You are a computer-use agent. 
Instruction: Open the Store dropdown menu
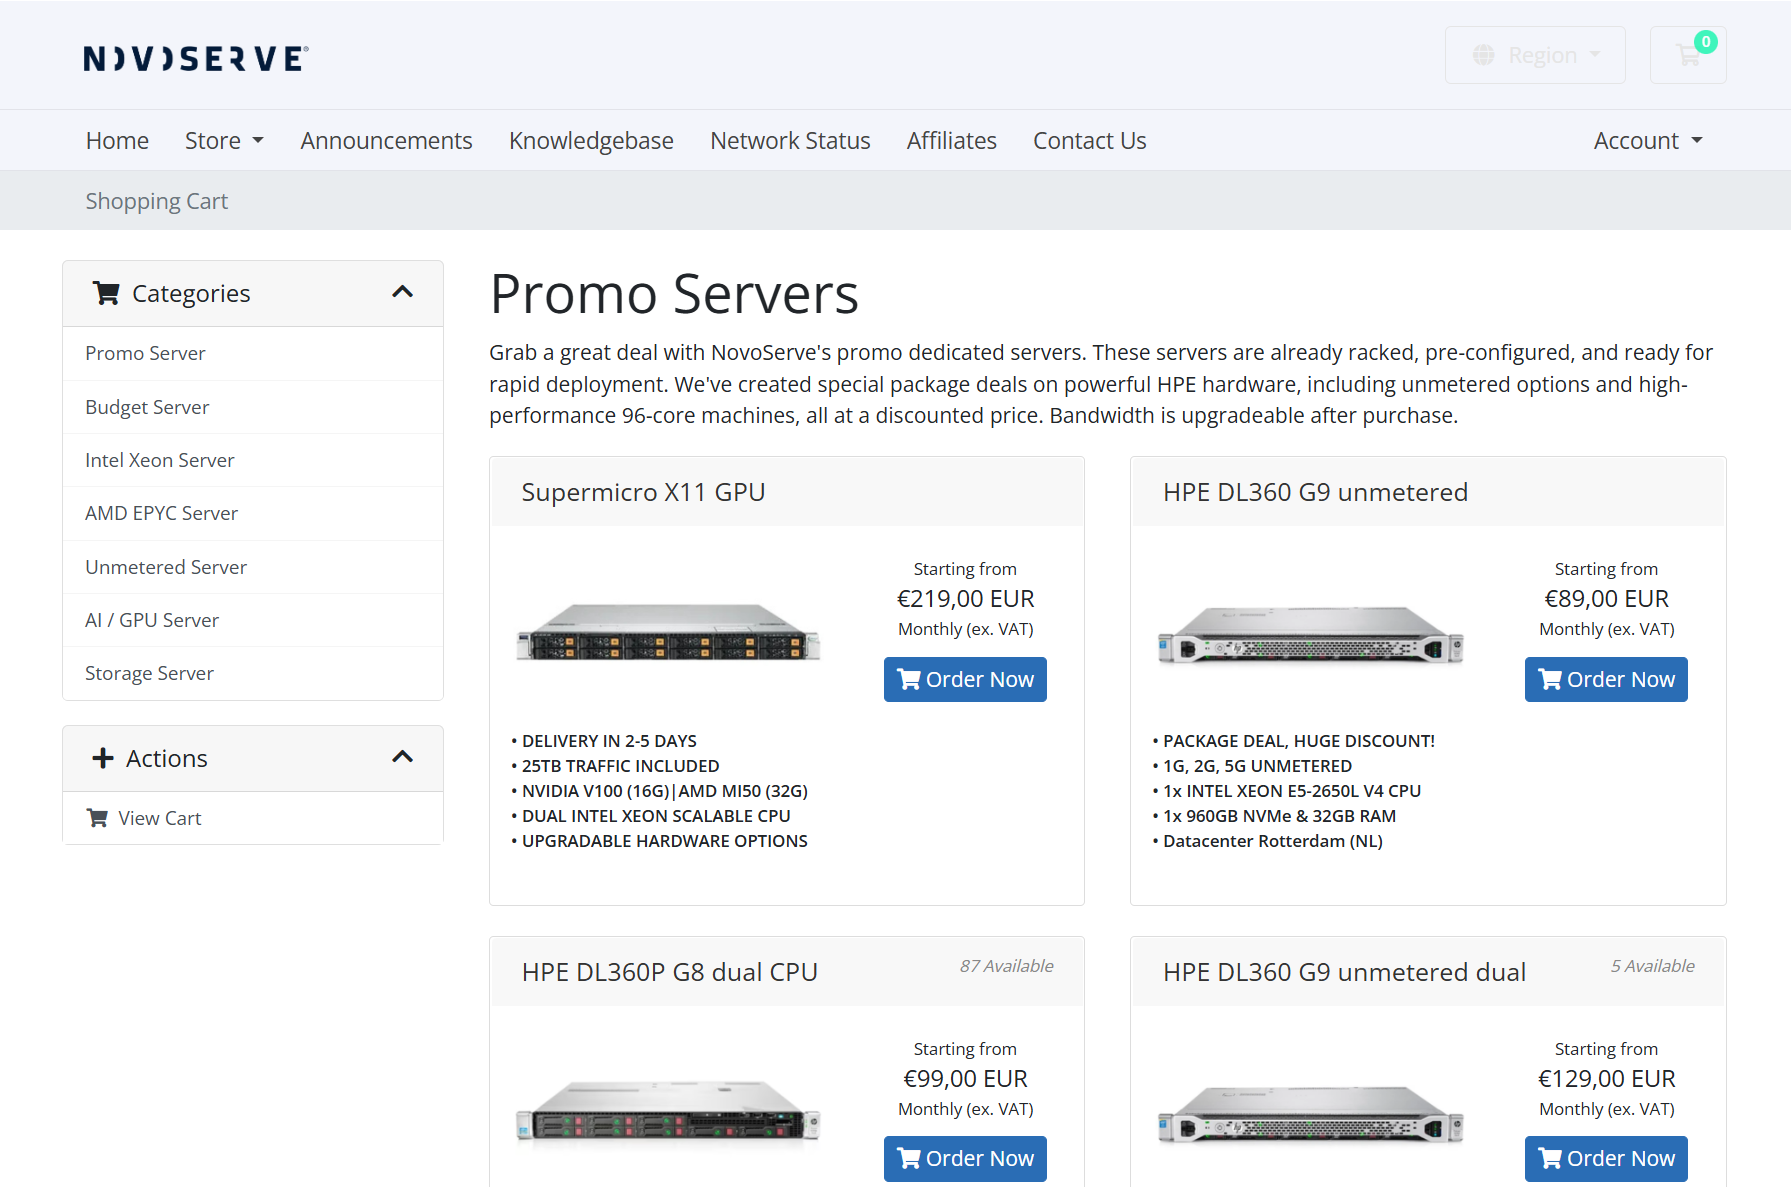click(224, 141)
